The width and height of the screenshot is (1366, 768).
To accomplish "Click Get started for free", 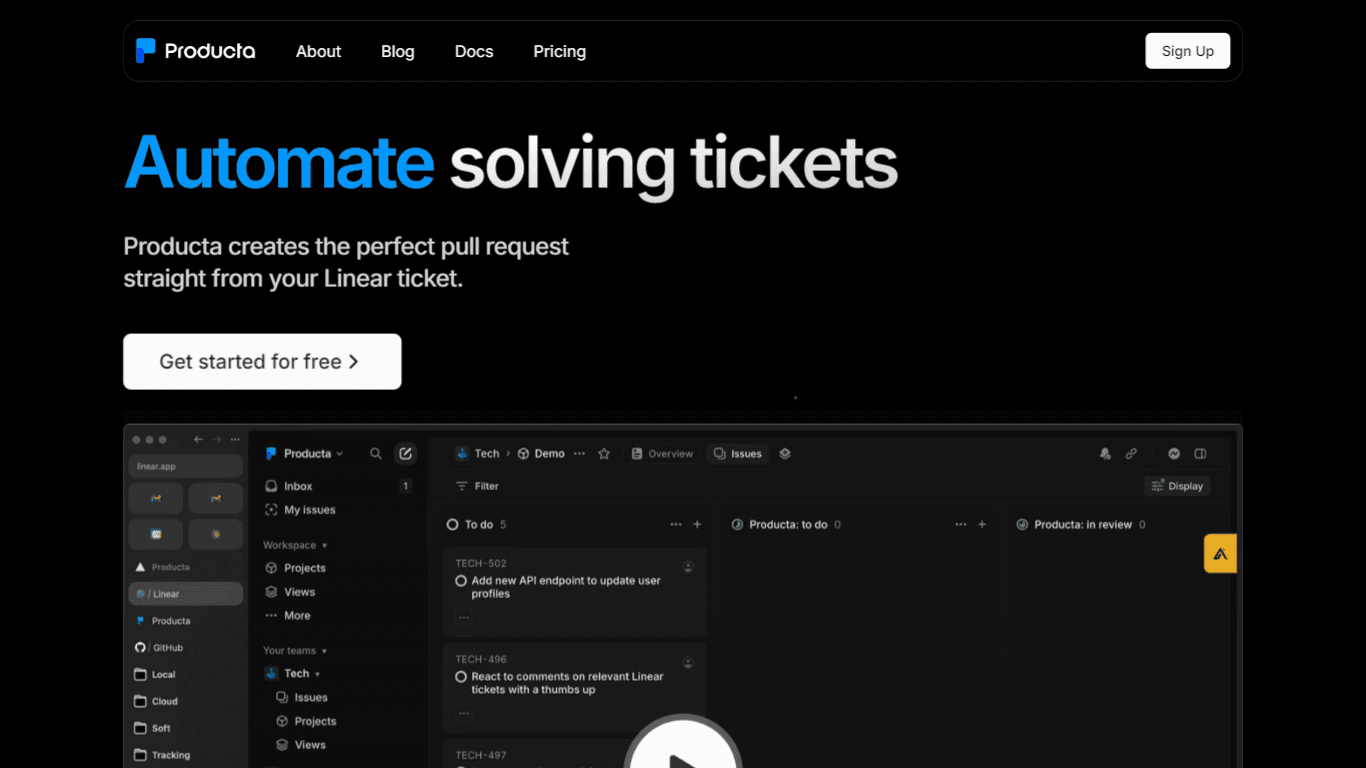I will [262, 362].
